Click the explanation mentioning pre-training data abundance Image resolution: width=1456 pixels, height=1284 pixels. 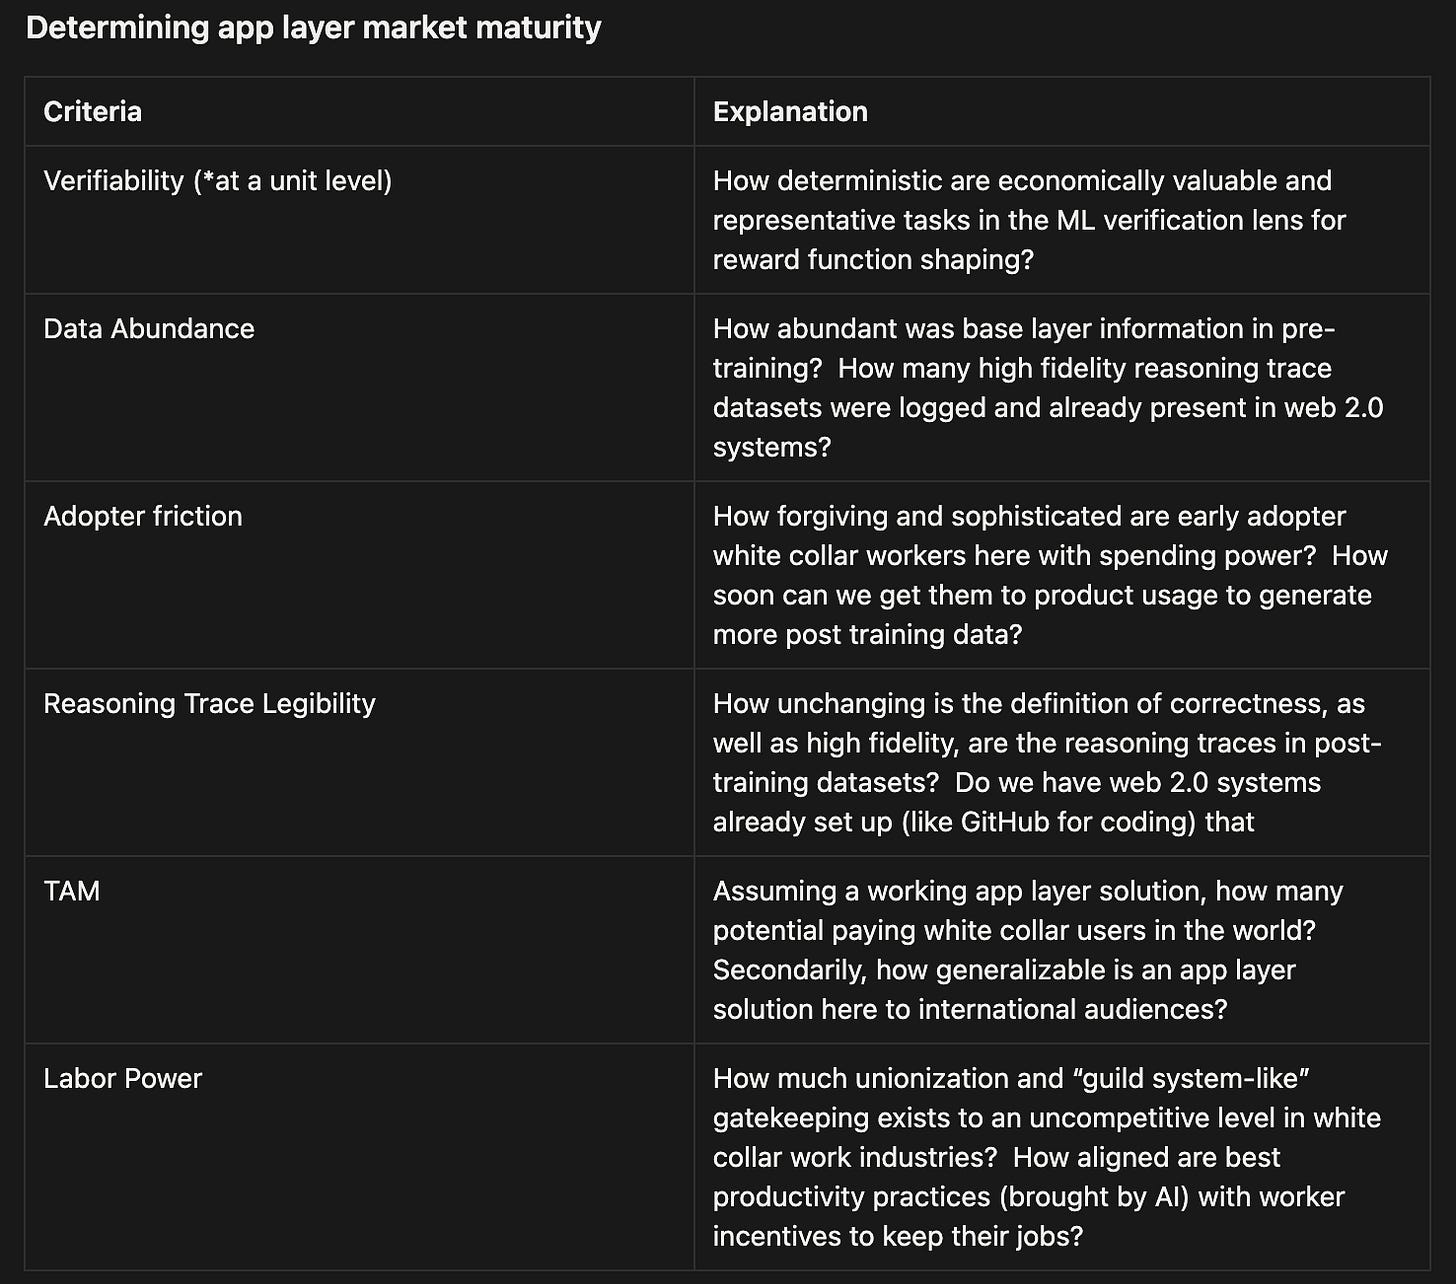[x=1062, y=388]
